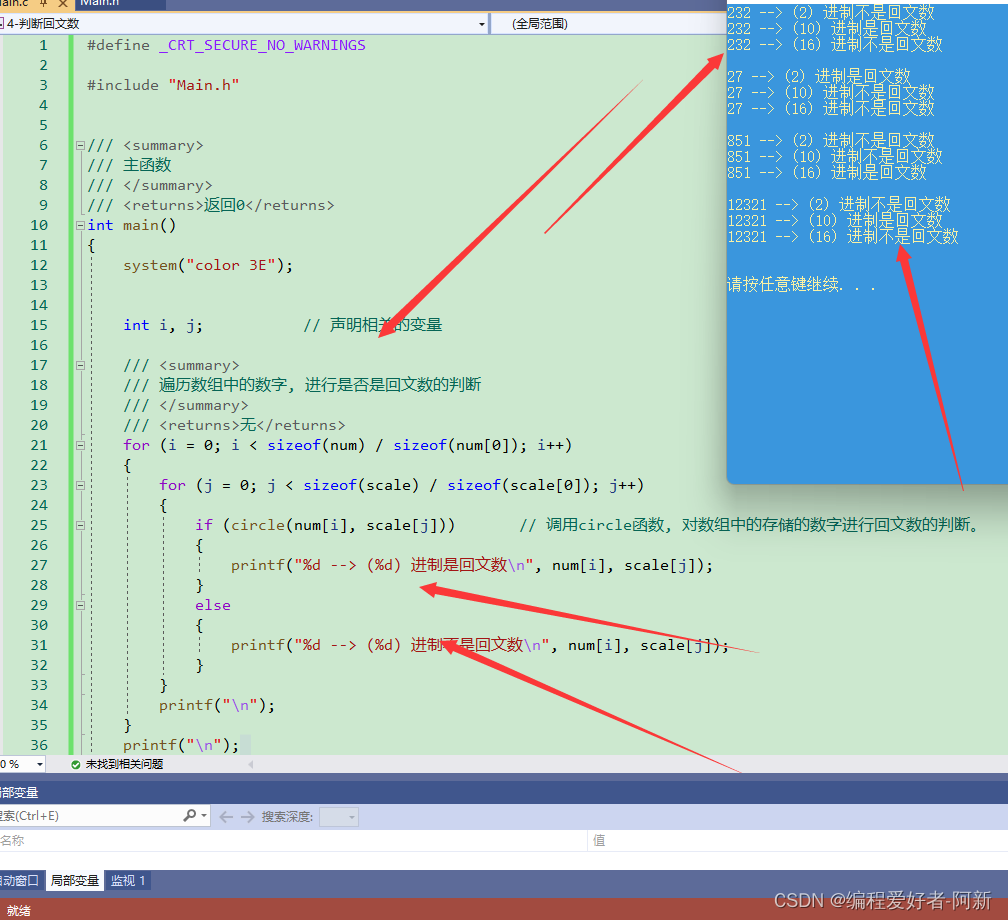The image size is (1008, 920).
Task: Open the (全局范围) scope dropdown
Action: 608,24
